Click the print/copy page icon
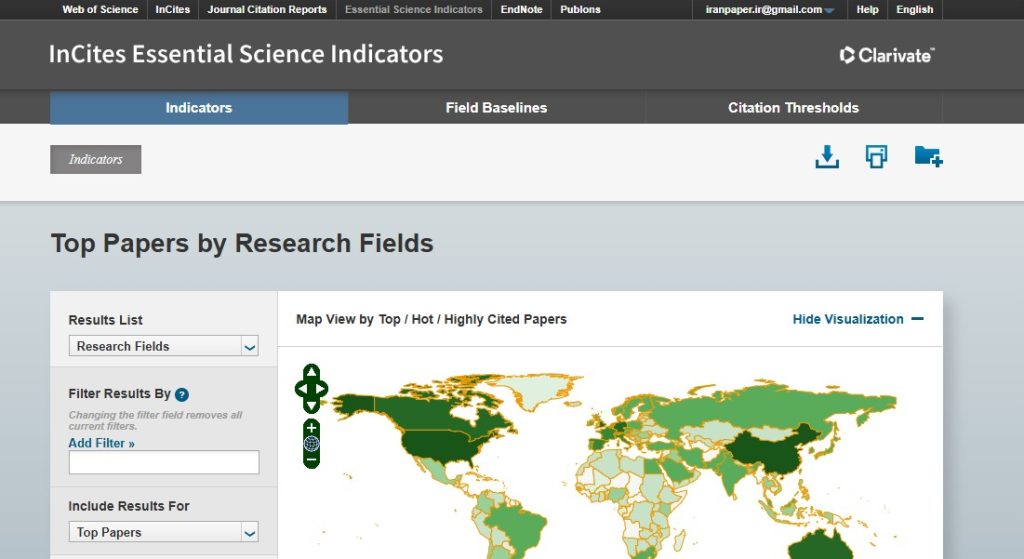Viewport: 1024px width, 559px height. pyautogui.click(x=876, y=157)
